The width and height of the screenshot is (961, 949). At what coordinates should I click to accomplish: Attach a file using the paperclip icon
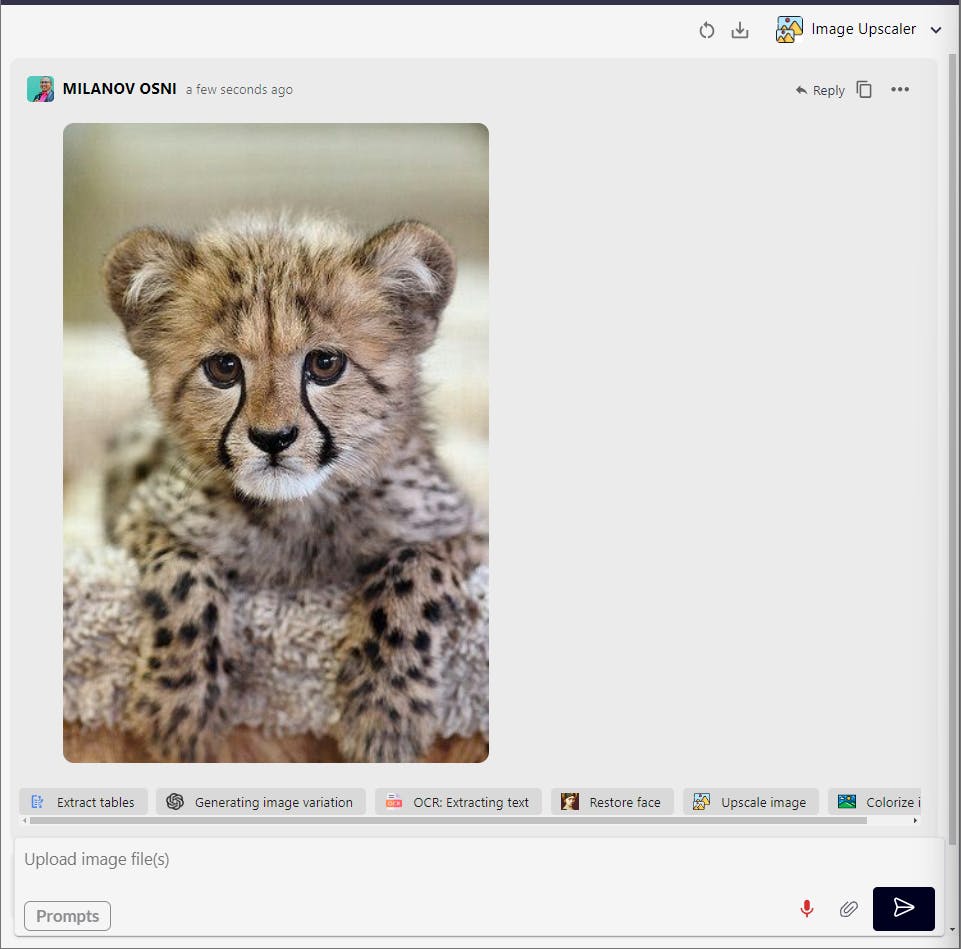[848, 909]
